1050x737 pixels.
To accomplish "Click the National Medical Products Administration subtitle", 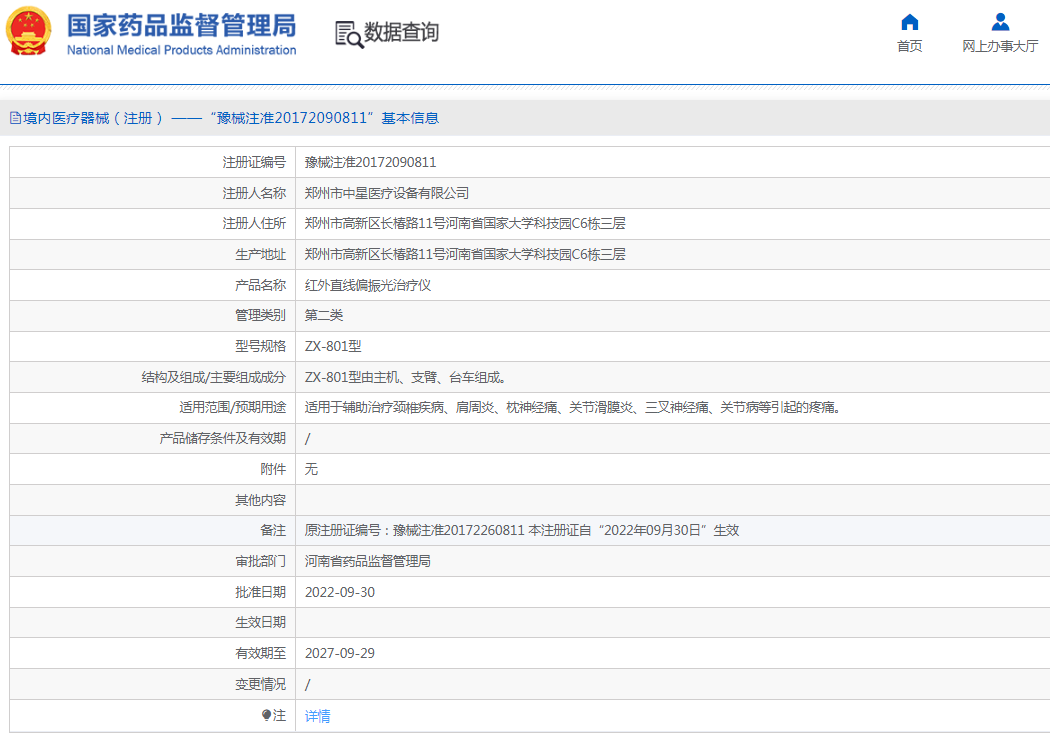I will point(181,50).
